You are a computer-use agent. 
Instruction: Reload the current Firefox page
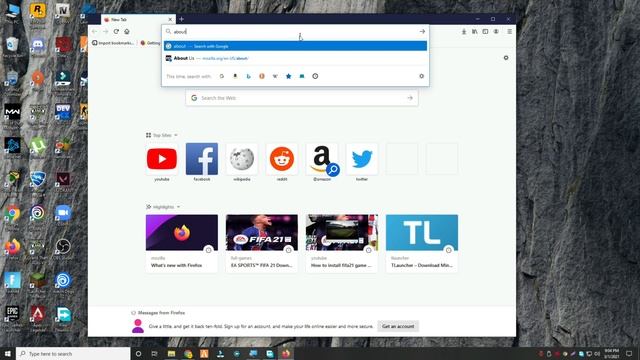116,31
